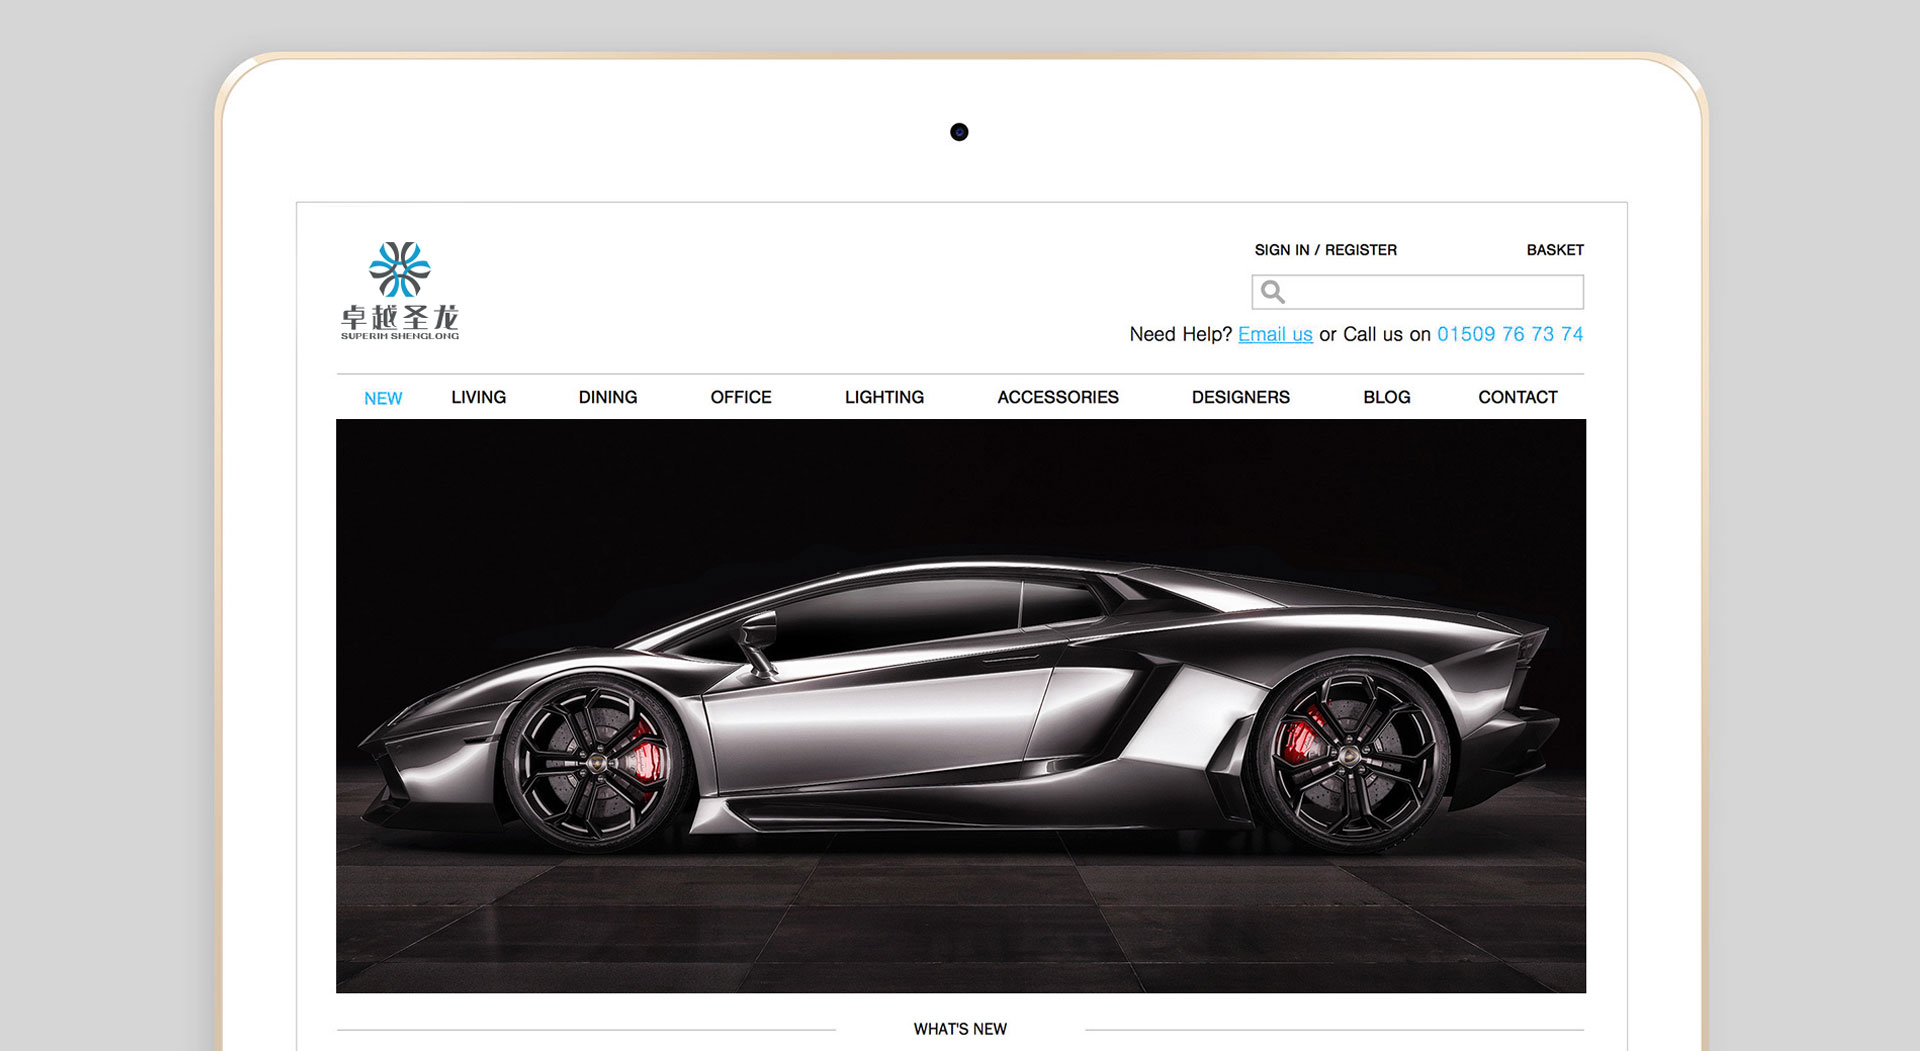The height and width of the screenshot is (1051, 1920).
Task: Open the BLOG page
Action: click(x=1386, y=397)
